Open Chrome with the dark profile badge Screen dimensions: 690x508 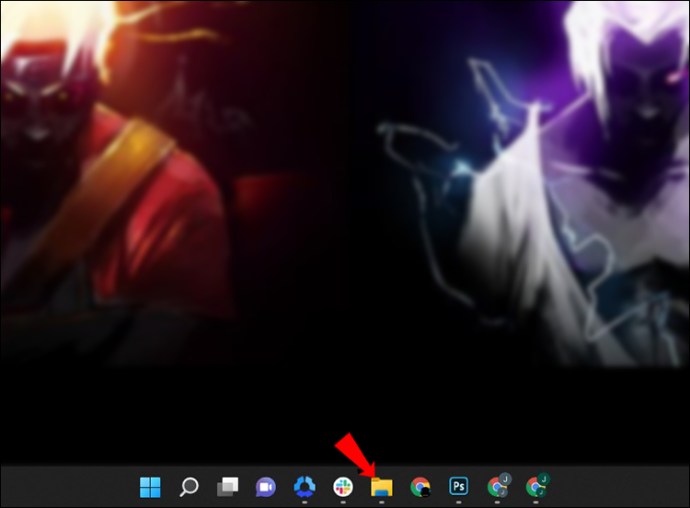420,487
